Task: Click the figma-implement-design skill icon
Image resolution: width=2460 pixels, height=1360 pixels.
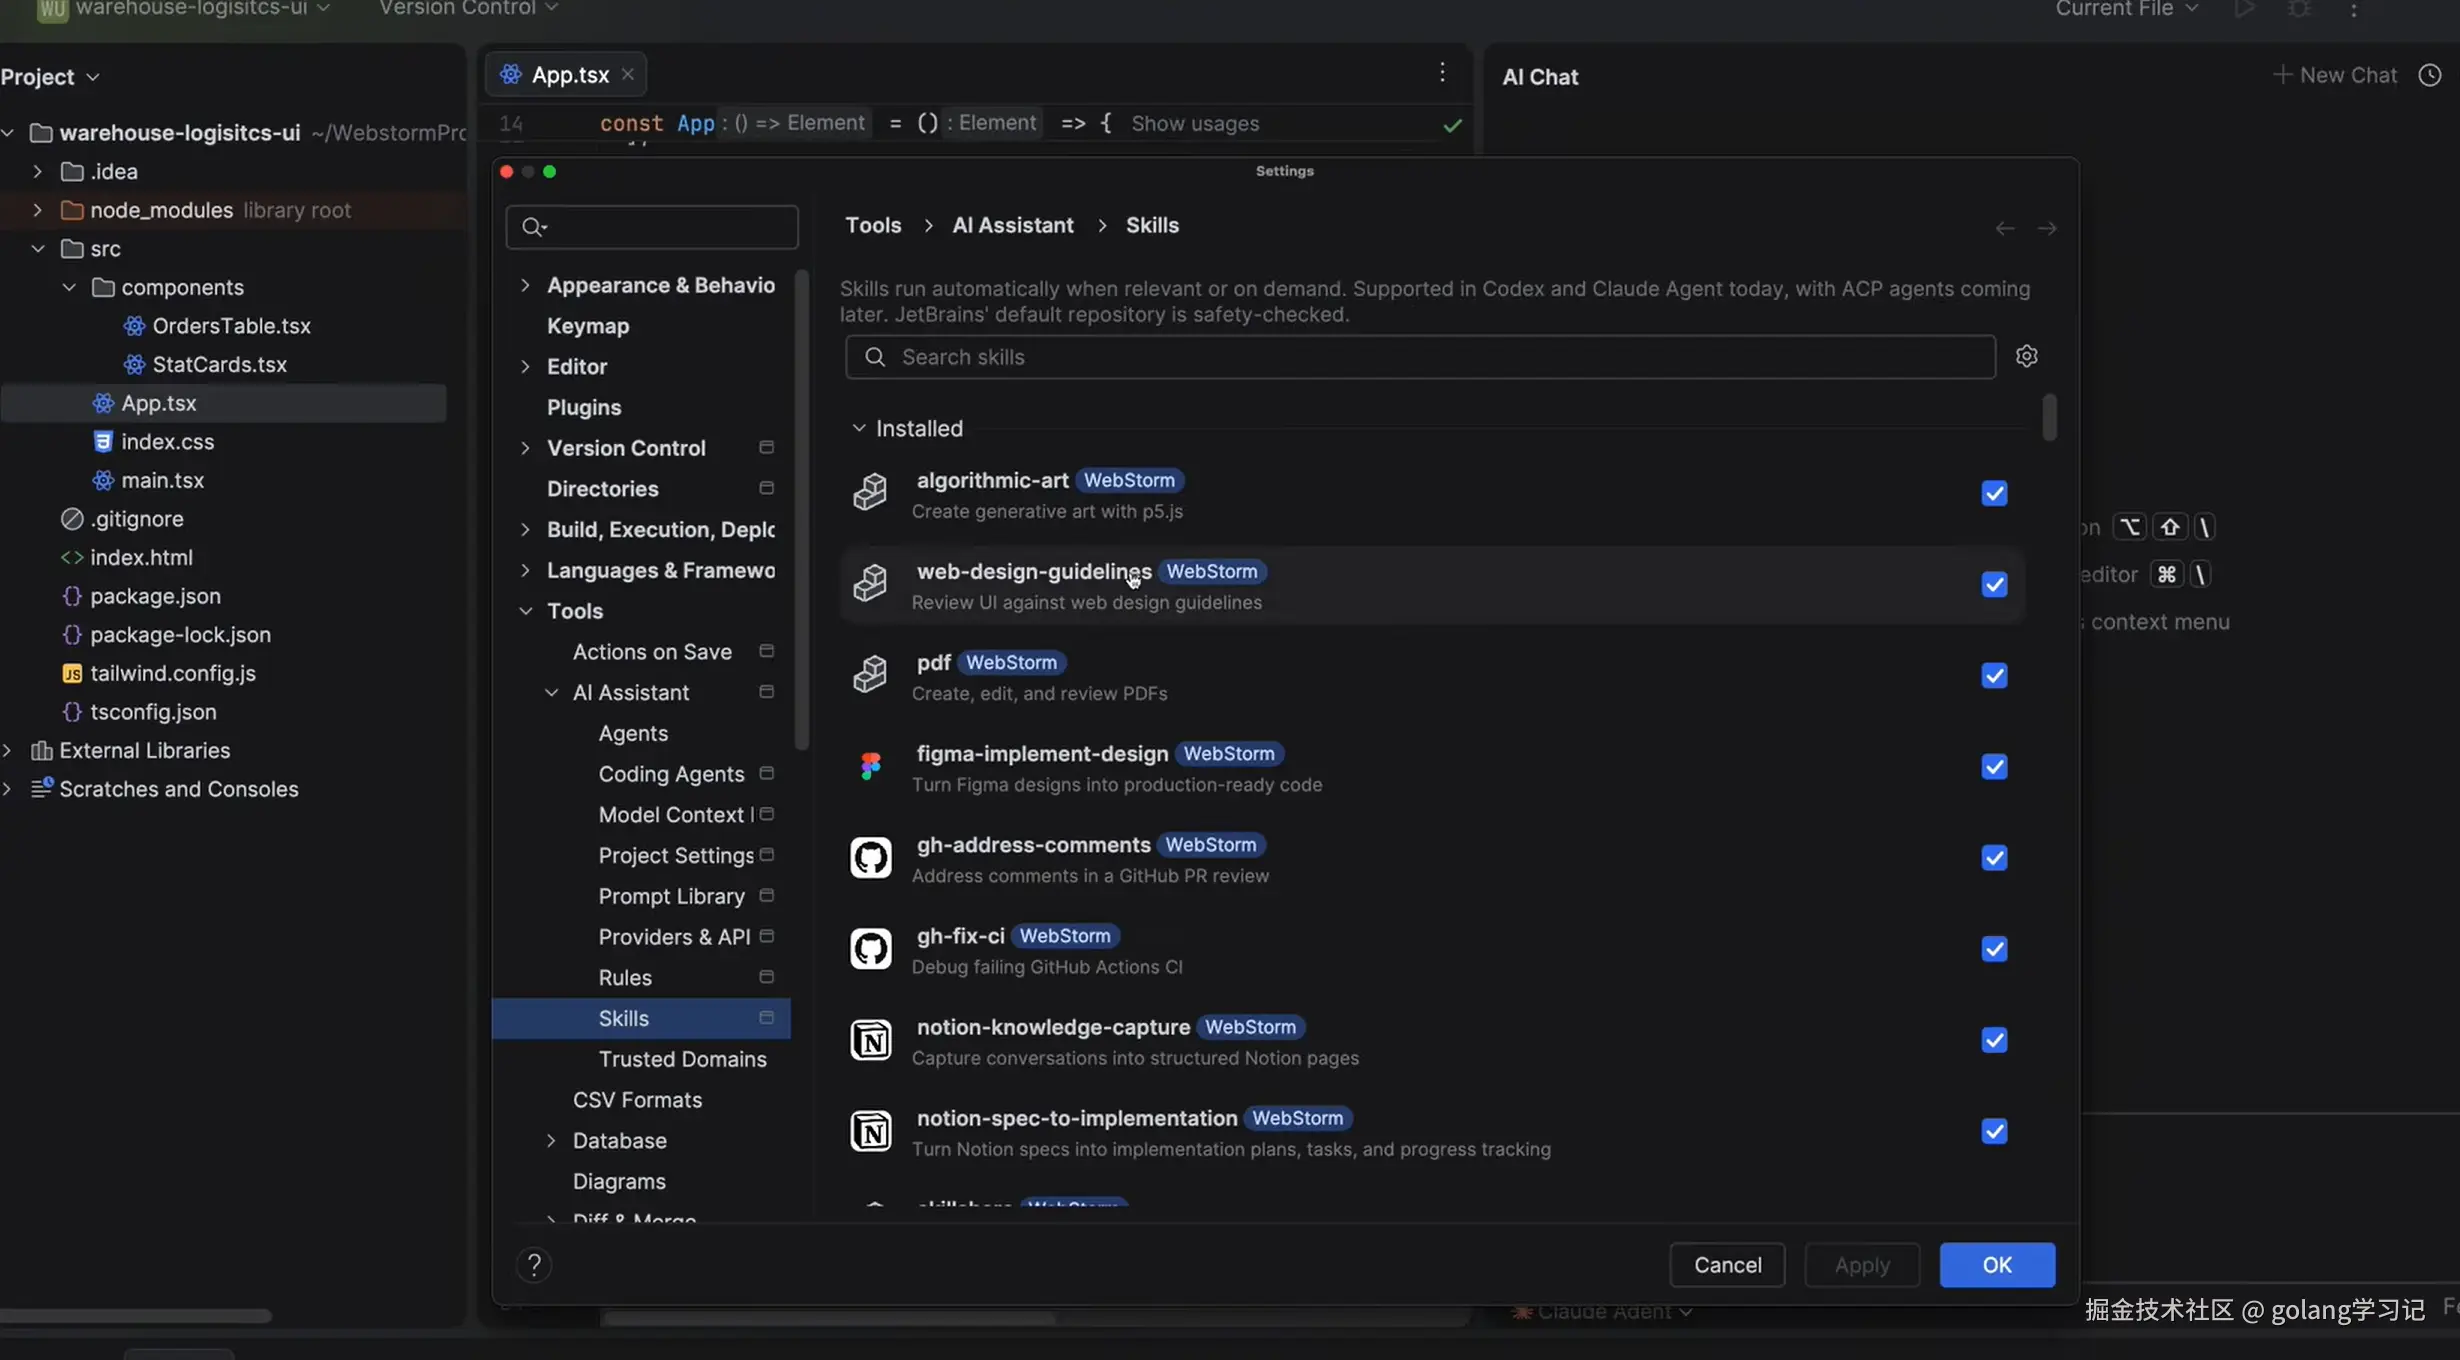Action: [870, 767]
